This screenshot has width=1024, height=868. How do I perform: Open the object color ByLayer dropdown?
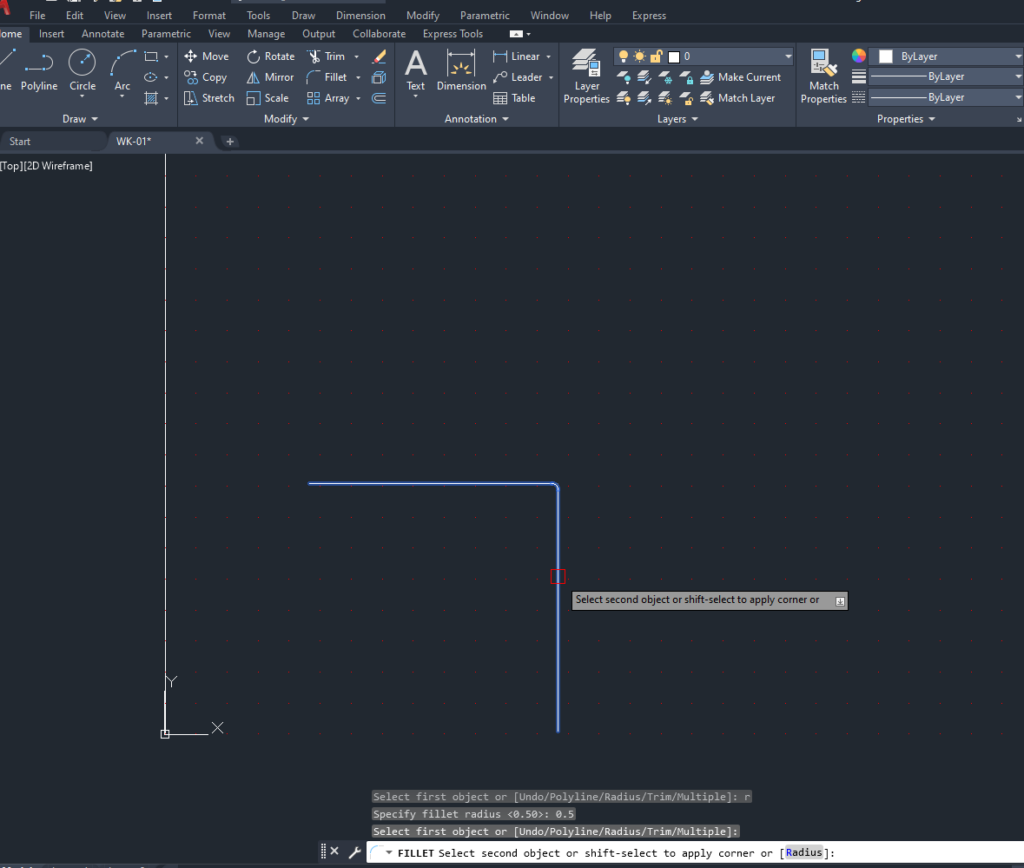(945, 57)
